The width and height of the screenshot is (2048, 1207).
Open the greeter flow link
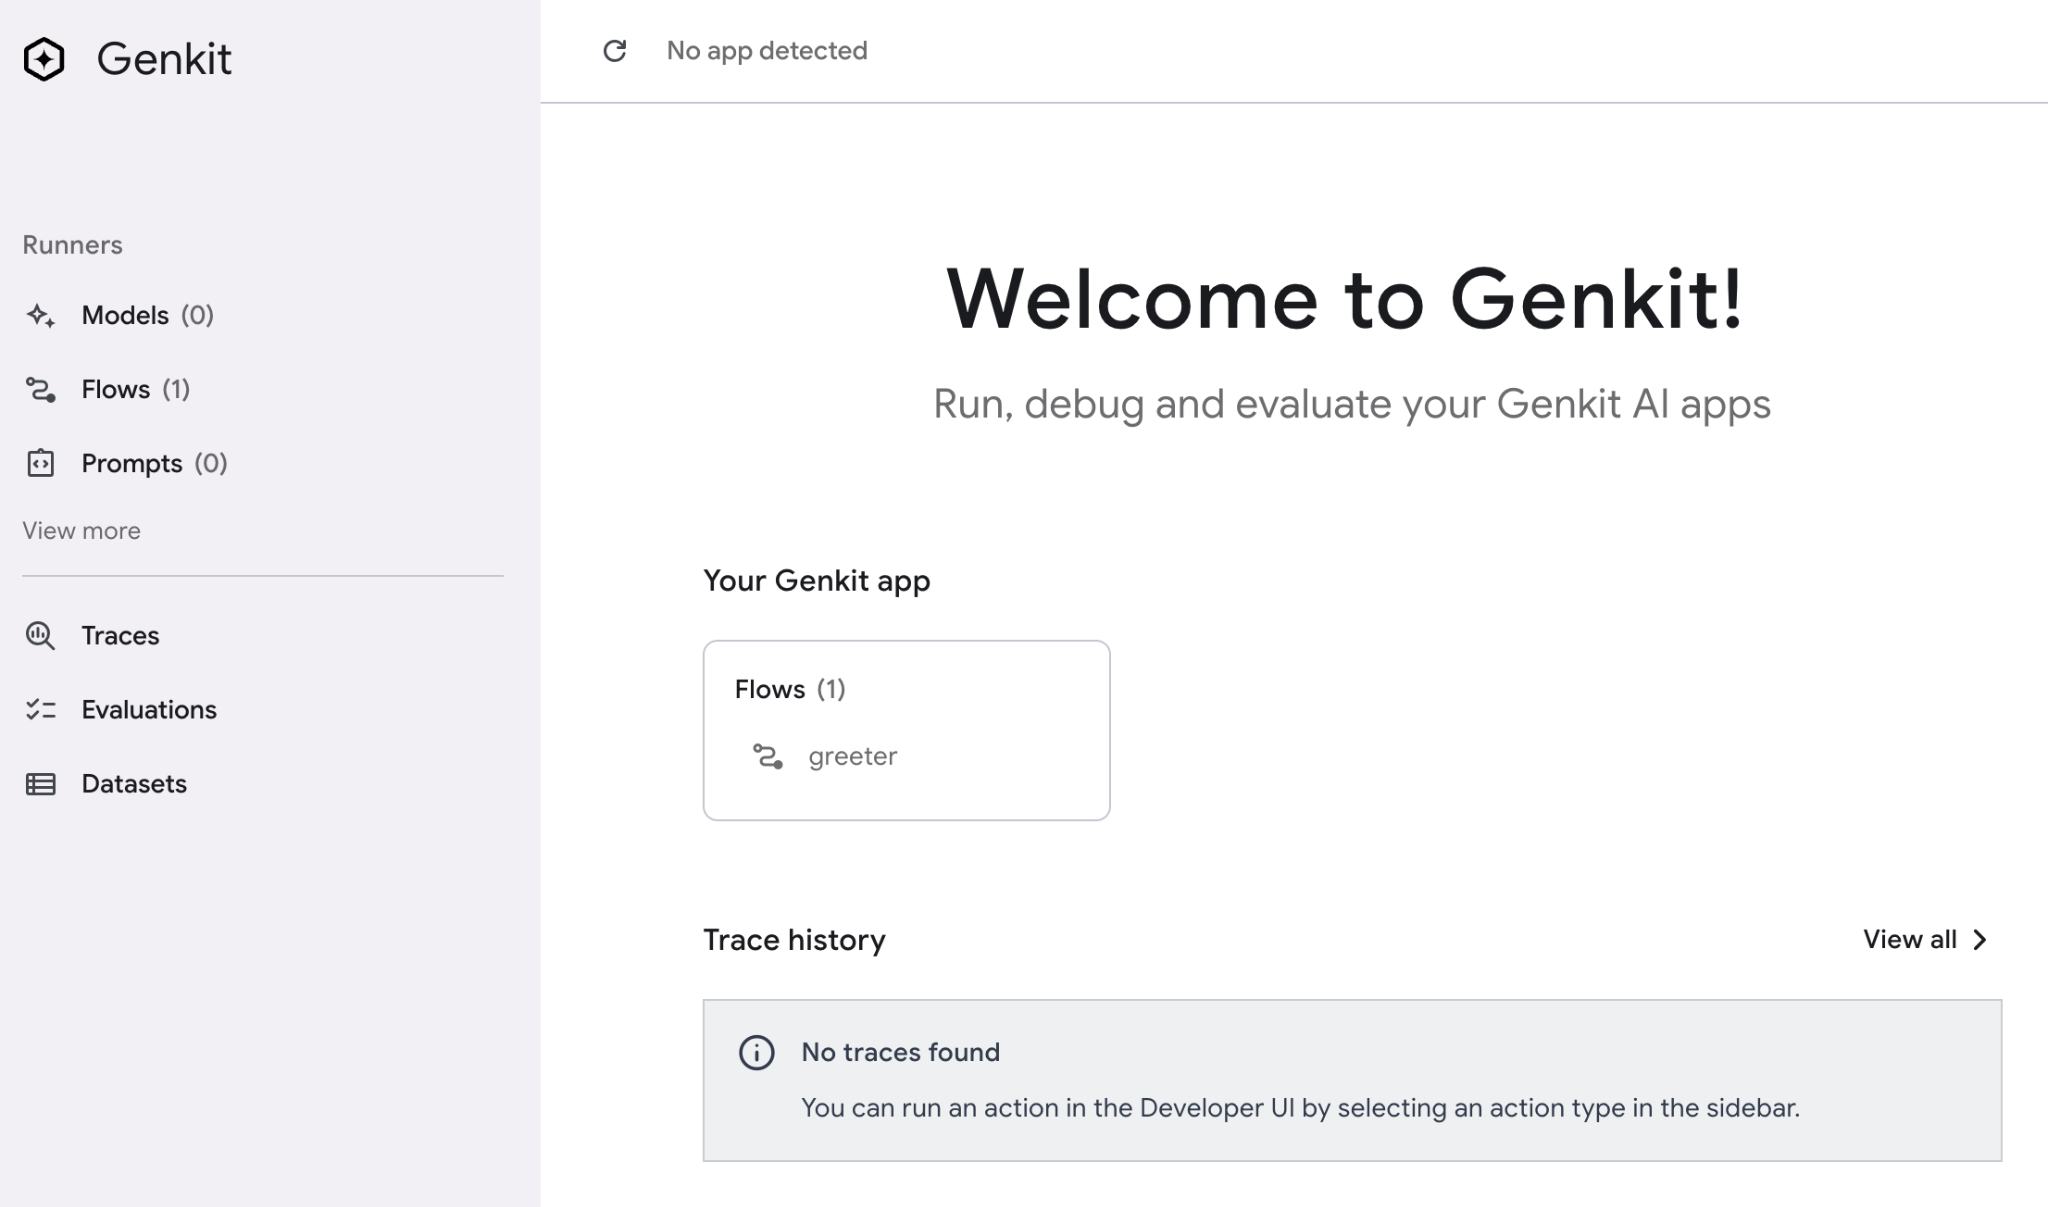coord(852,757)
